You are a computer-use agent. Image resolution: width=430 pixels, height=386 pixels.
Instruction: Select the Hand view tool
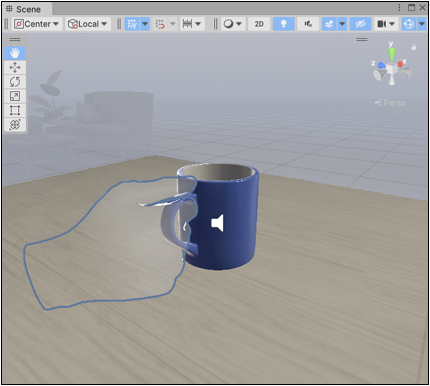tap(15, 53)
